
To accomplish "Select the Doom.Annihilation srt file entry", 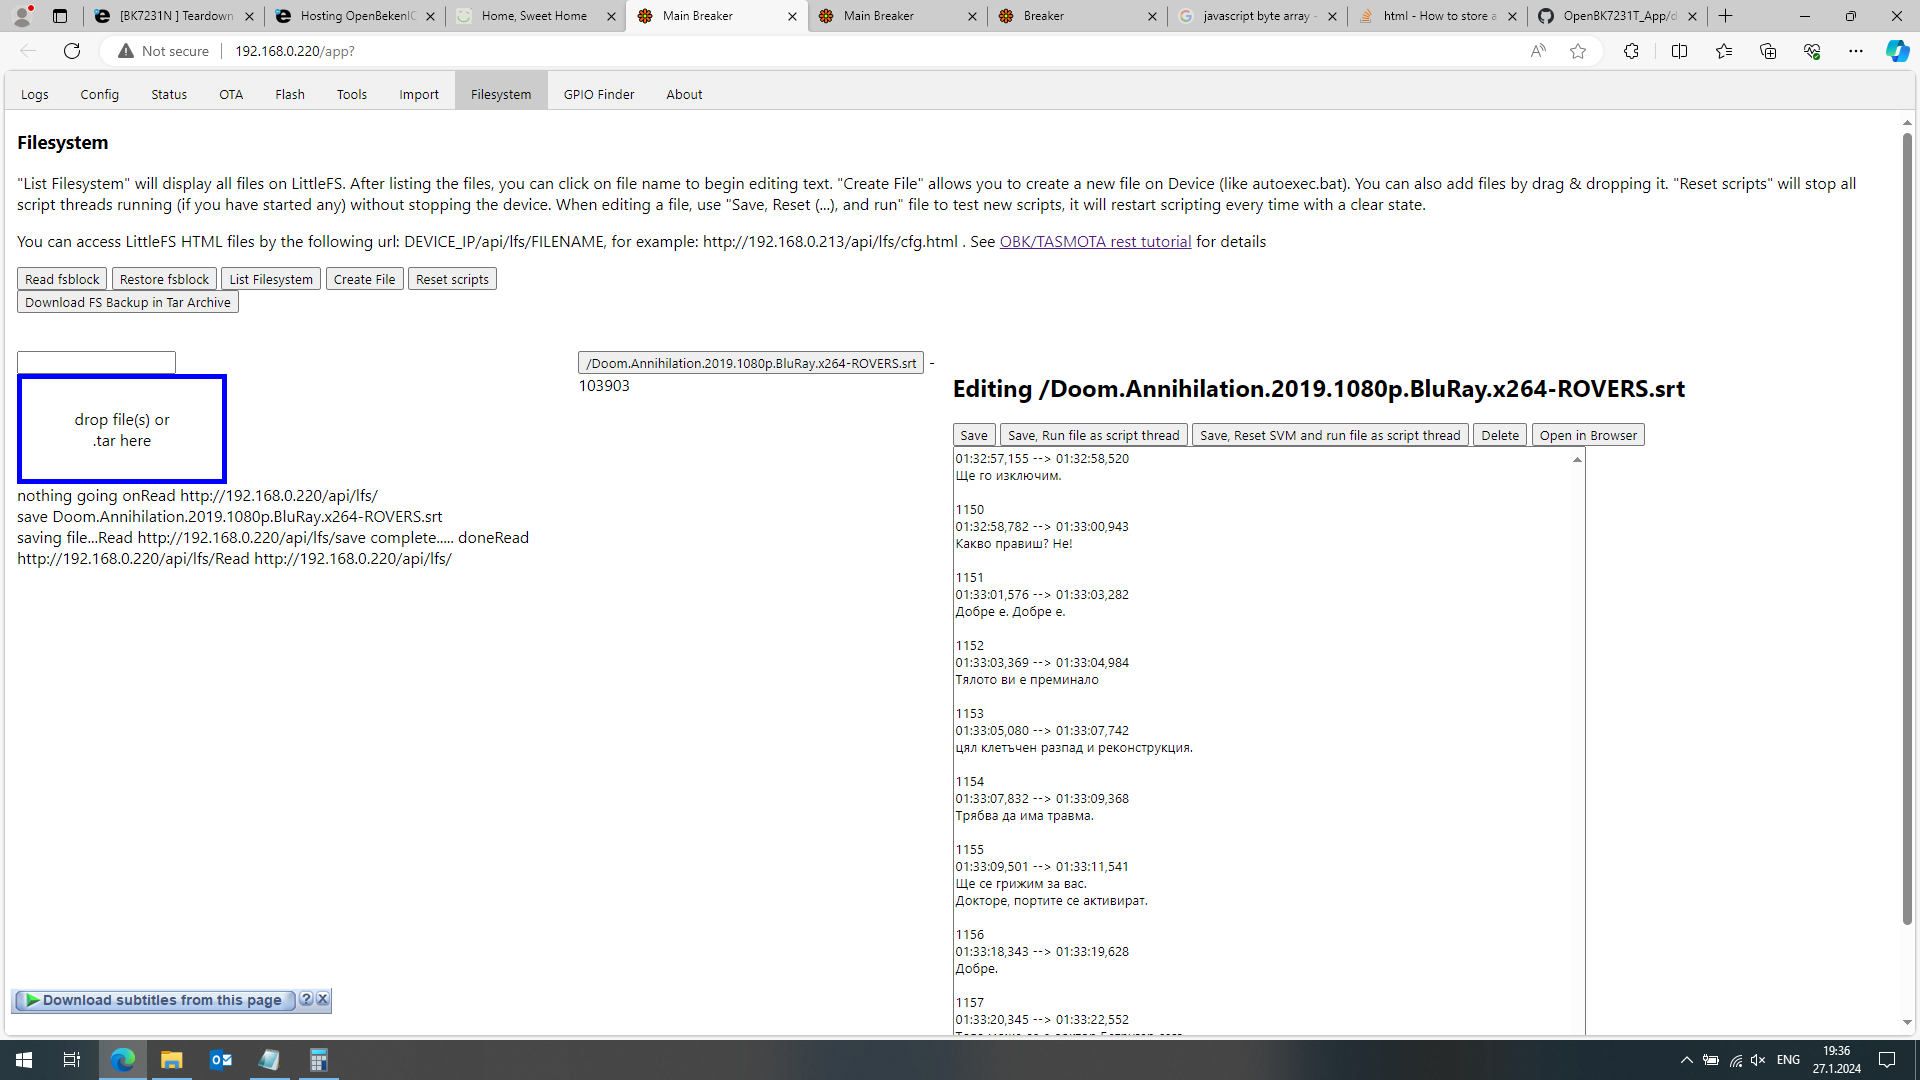I will [x=750, y=363].
